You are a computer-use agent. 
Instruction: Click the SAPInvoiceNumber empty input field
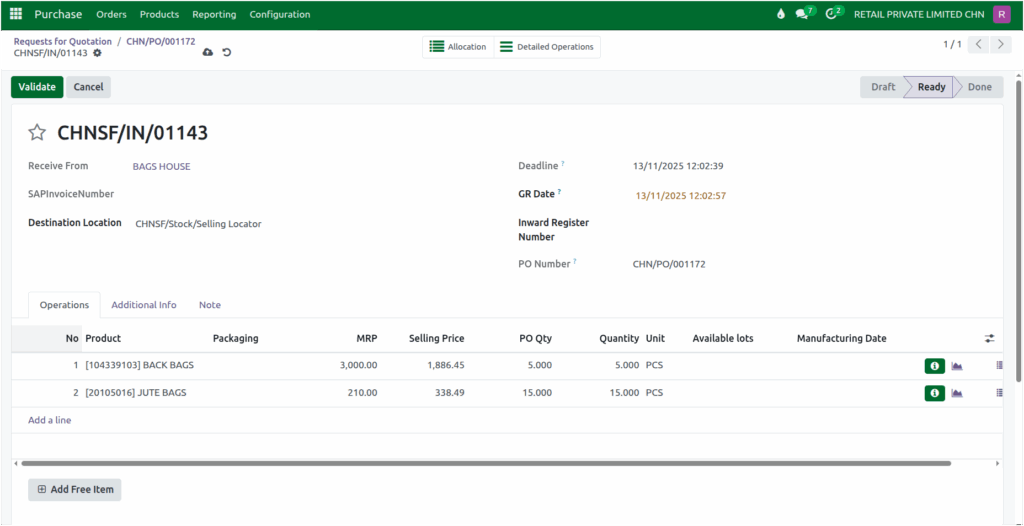pos(313,194)
